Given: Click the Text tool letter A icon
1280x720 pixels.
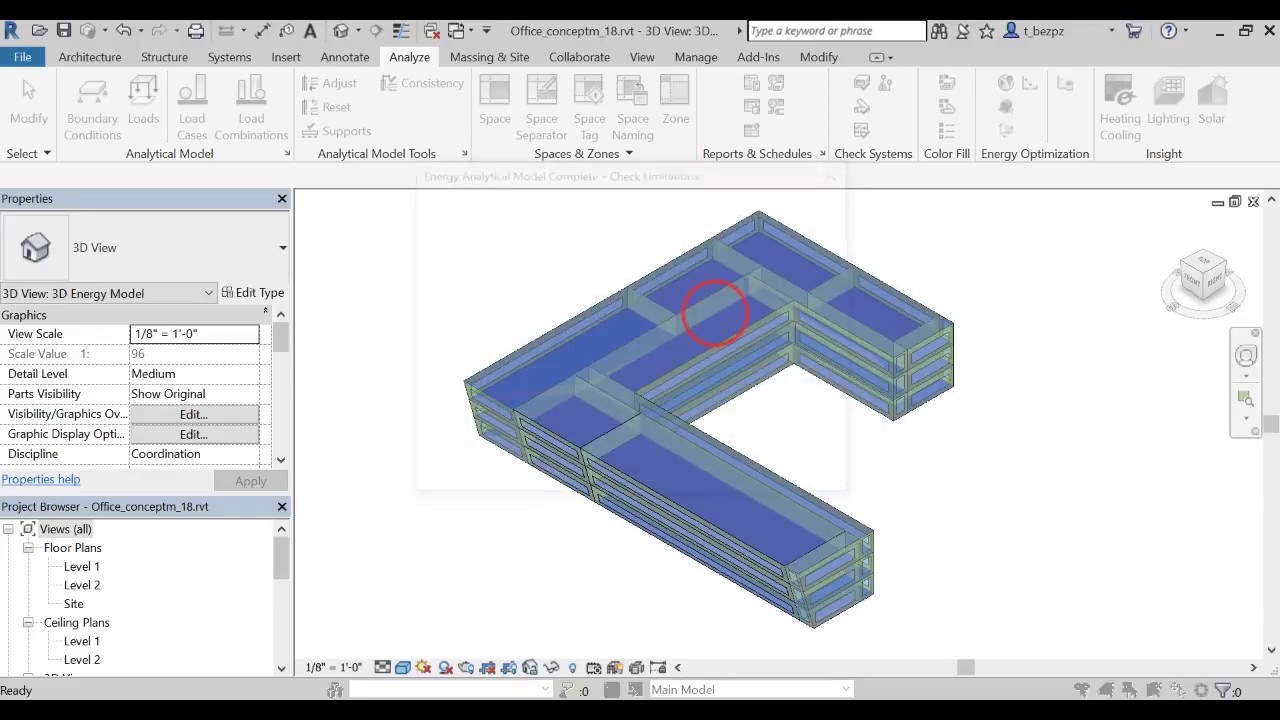Looking at the screenshot, I should point(310,31).
